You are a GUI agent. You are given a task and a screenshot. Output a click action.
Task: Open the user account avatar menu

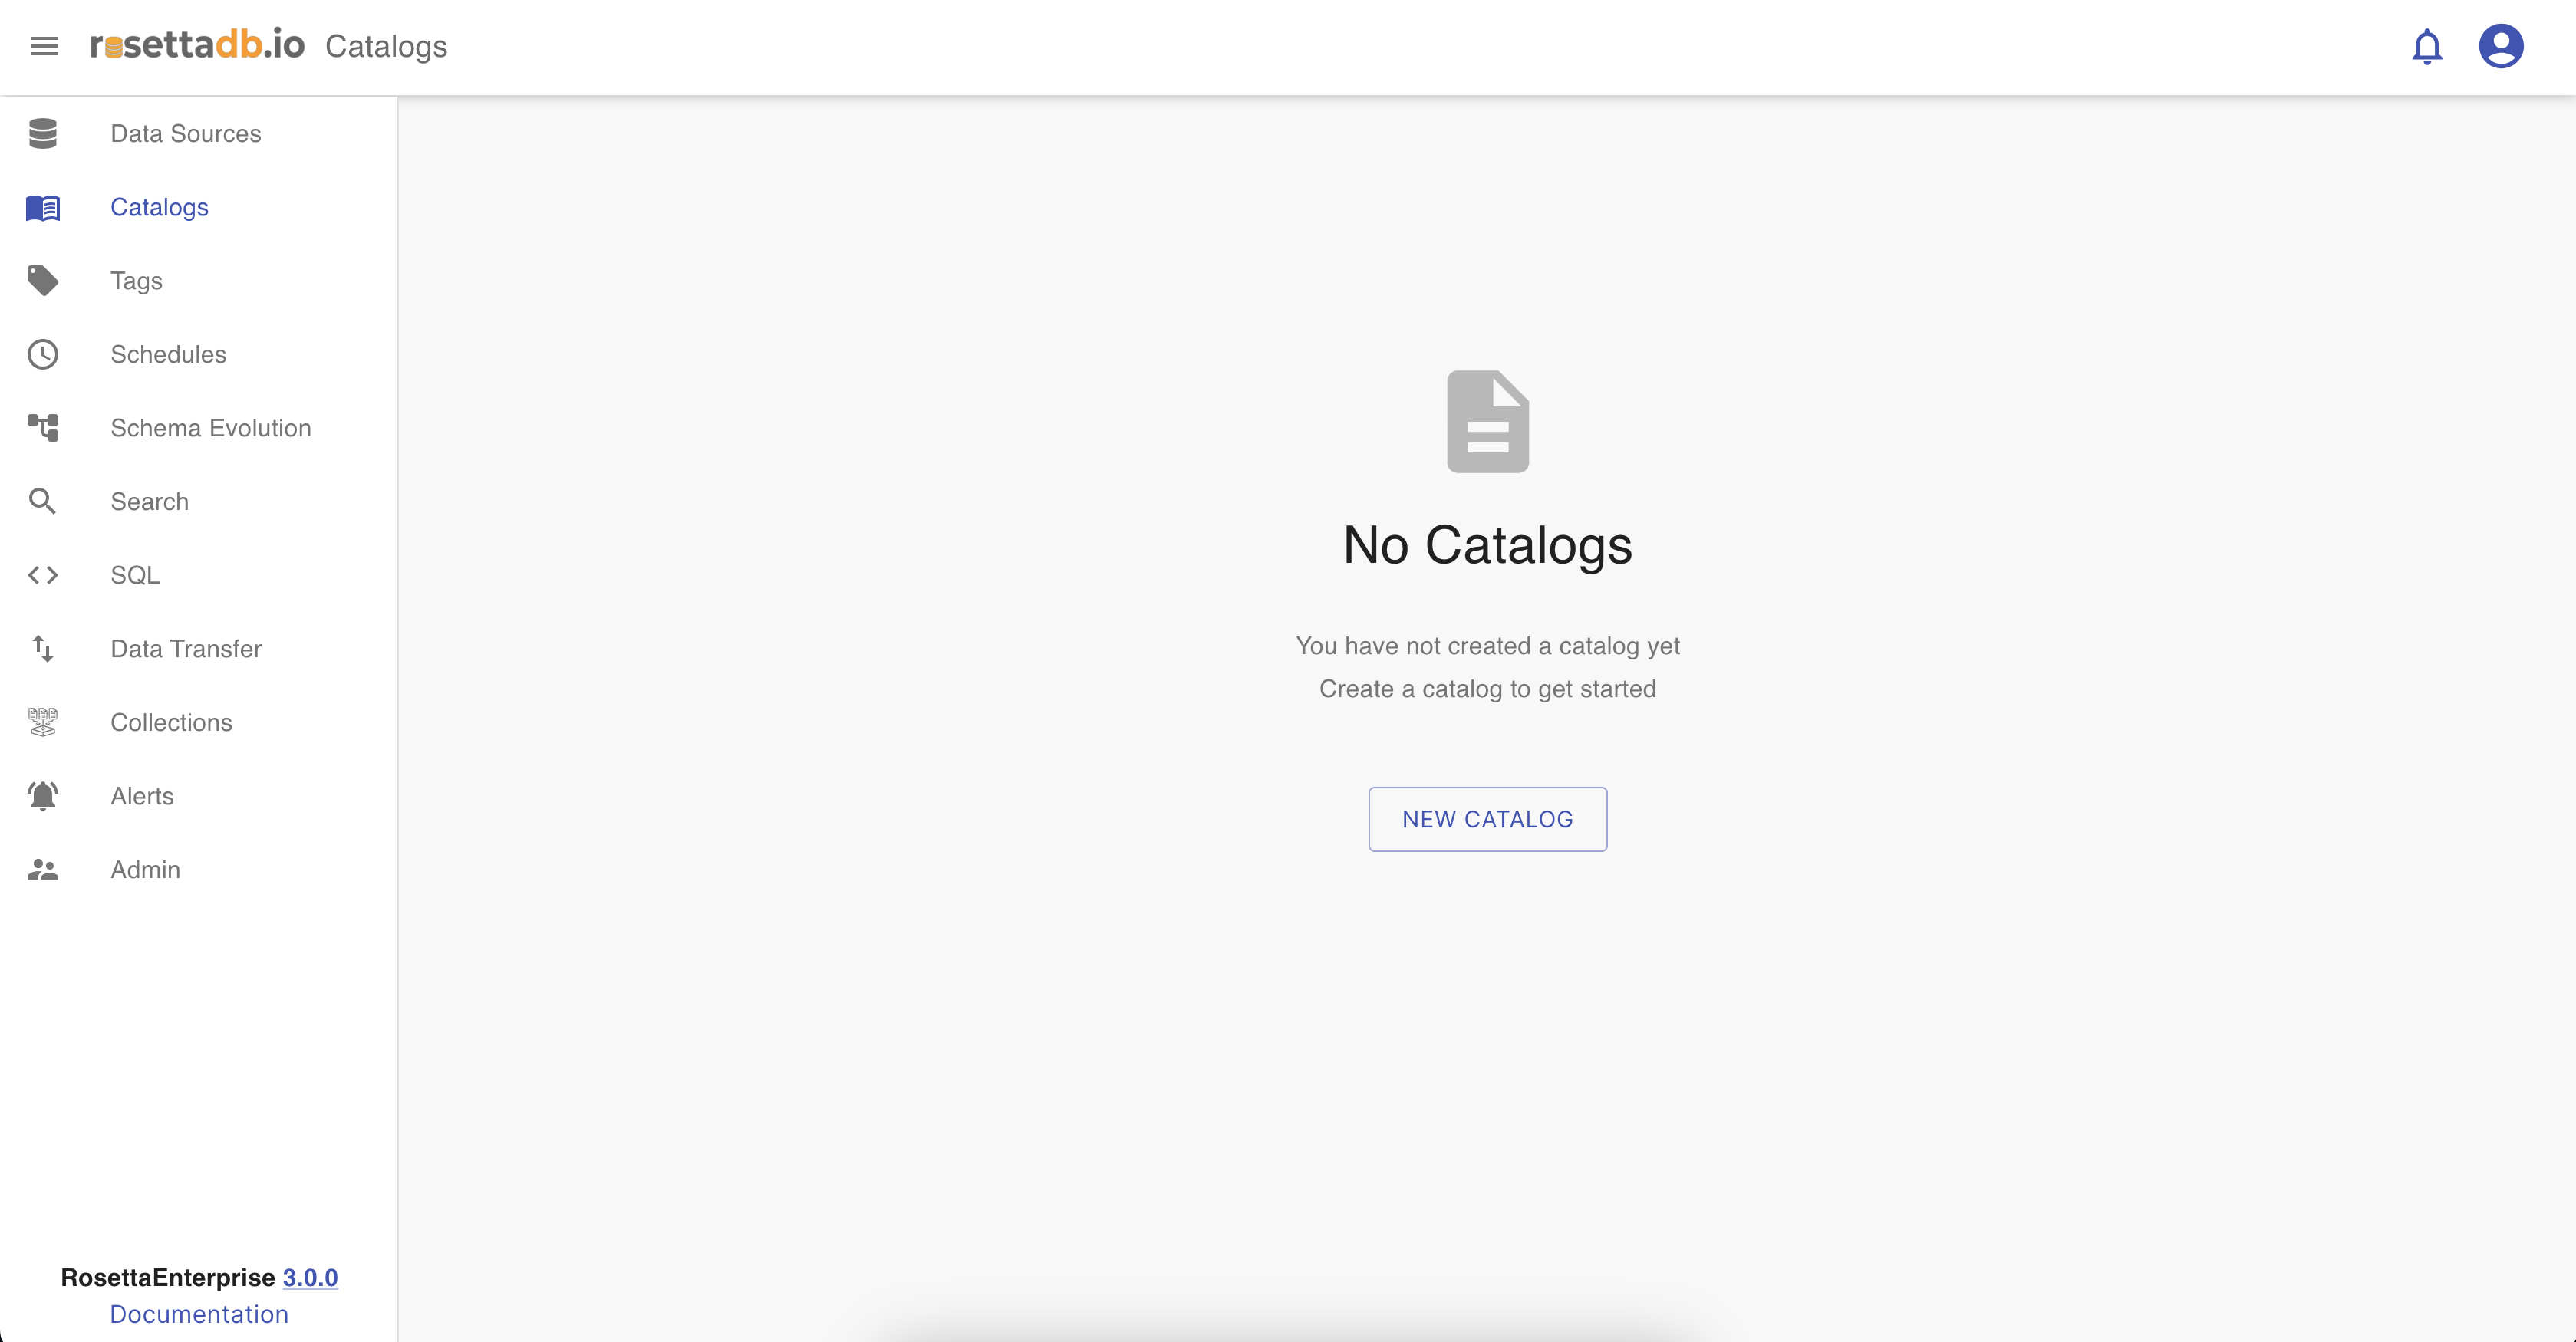(2500, 46)
